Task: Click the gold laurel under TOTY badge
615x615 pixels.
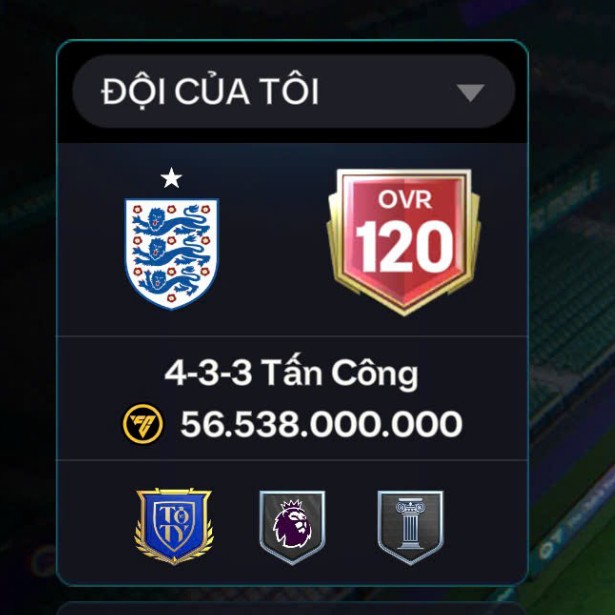Action: coord(174,549)
